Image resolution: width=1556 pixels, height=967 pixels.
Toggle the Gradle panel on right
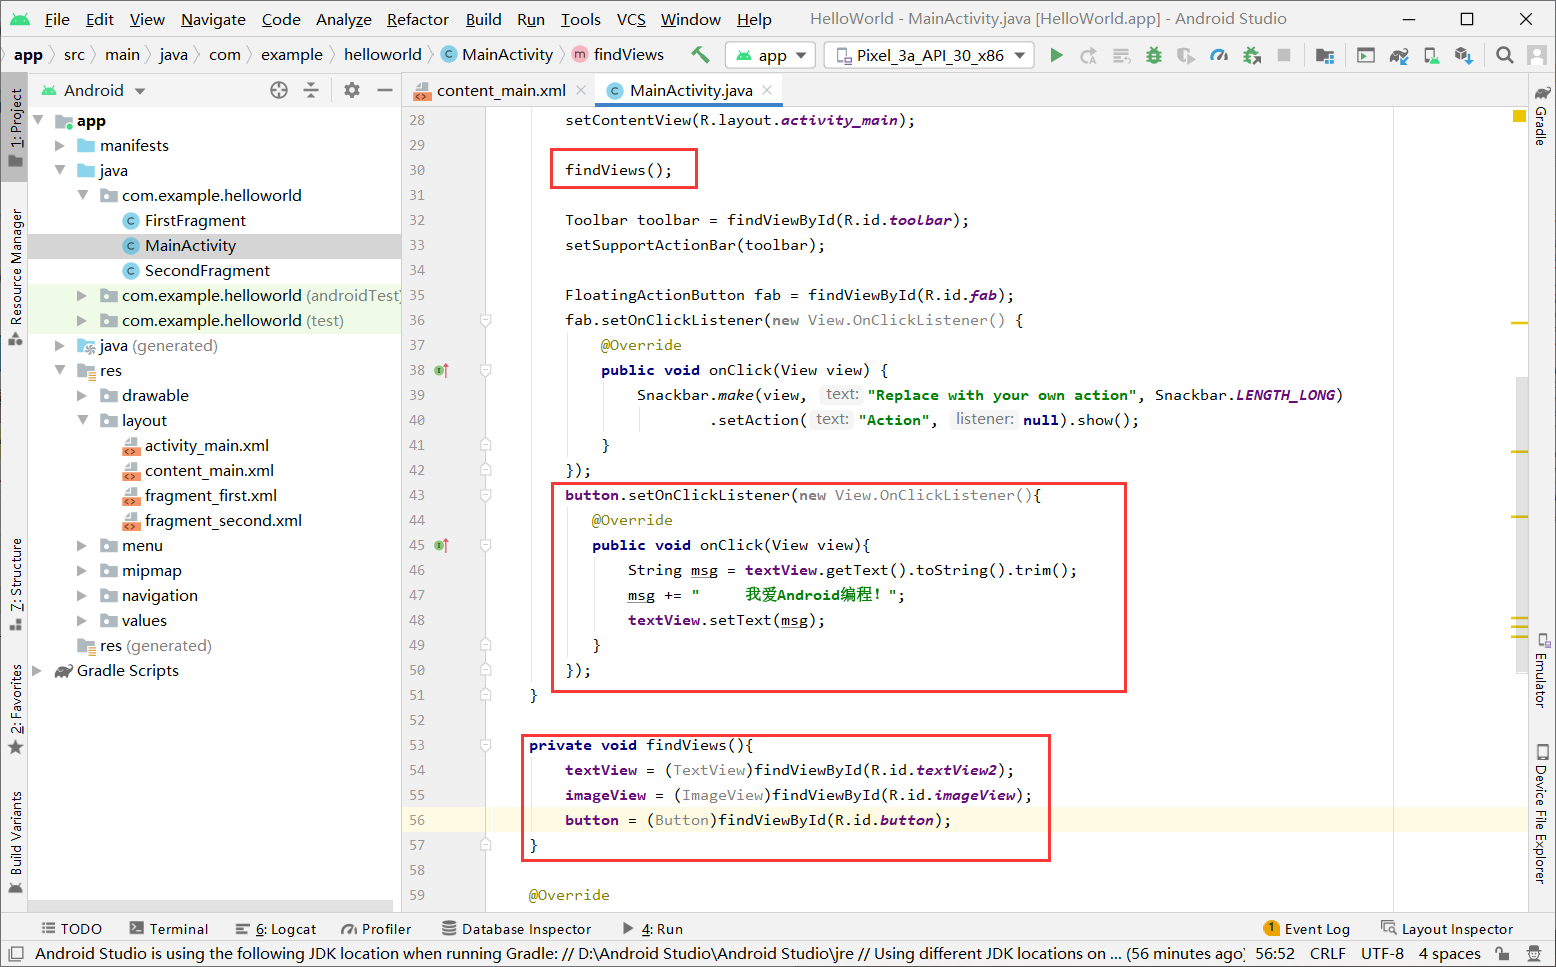1542,115
